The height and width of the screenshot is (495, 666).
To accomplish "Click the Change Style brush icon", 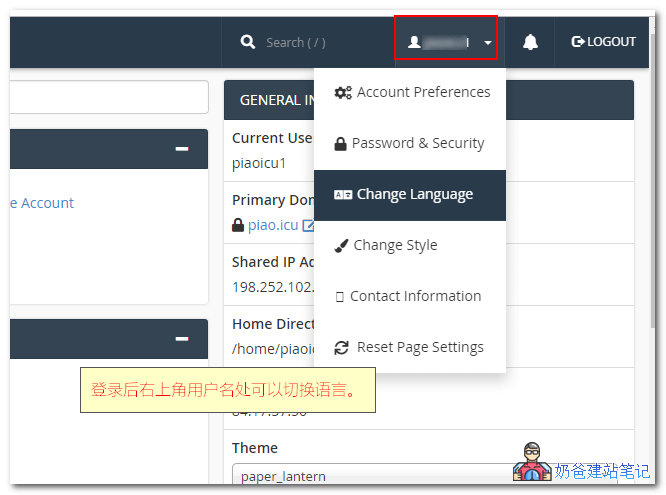I will click(341, 246).
